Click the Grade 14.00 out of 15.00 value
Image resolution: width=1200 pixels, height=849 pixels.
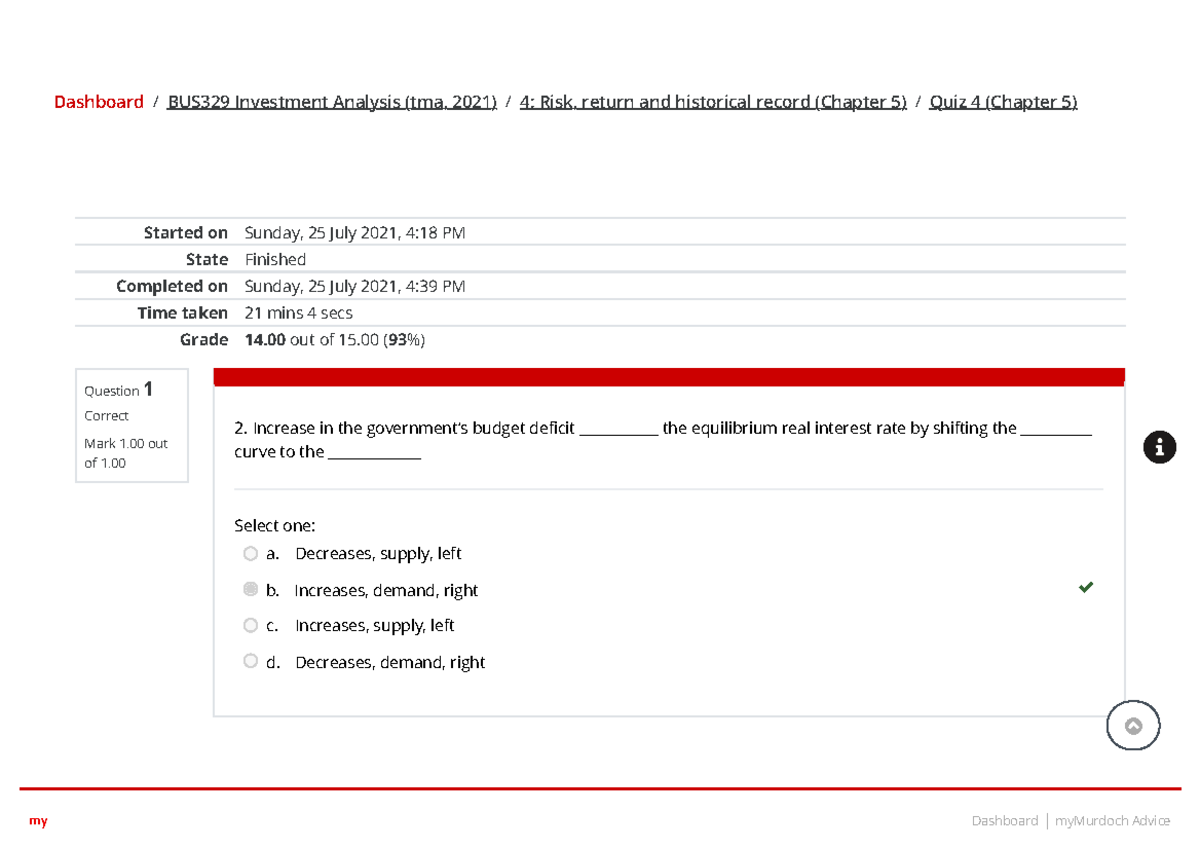pyautogui.click(x=334, y=340)
